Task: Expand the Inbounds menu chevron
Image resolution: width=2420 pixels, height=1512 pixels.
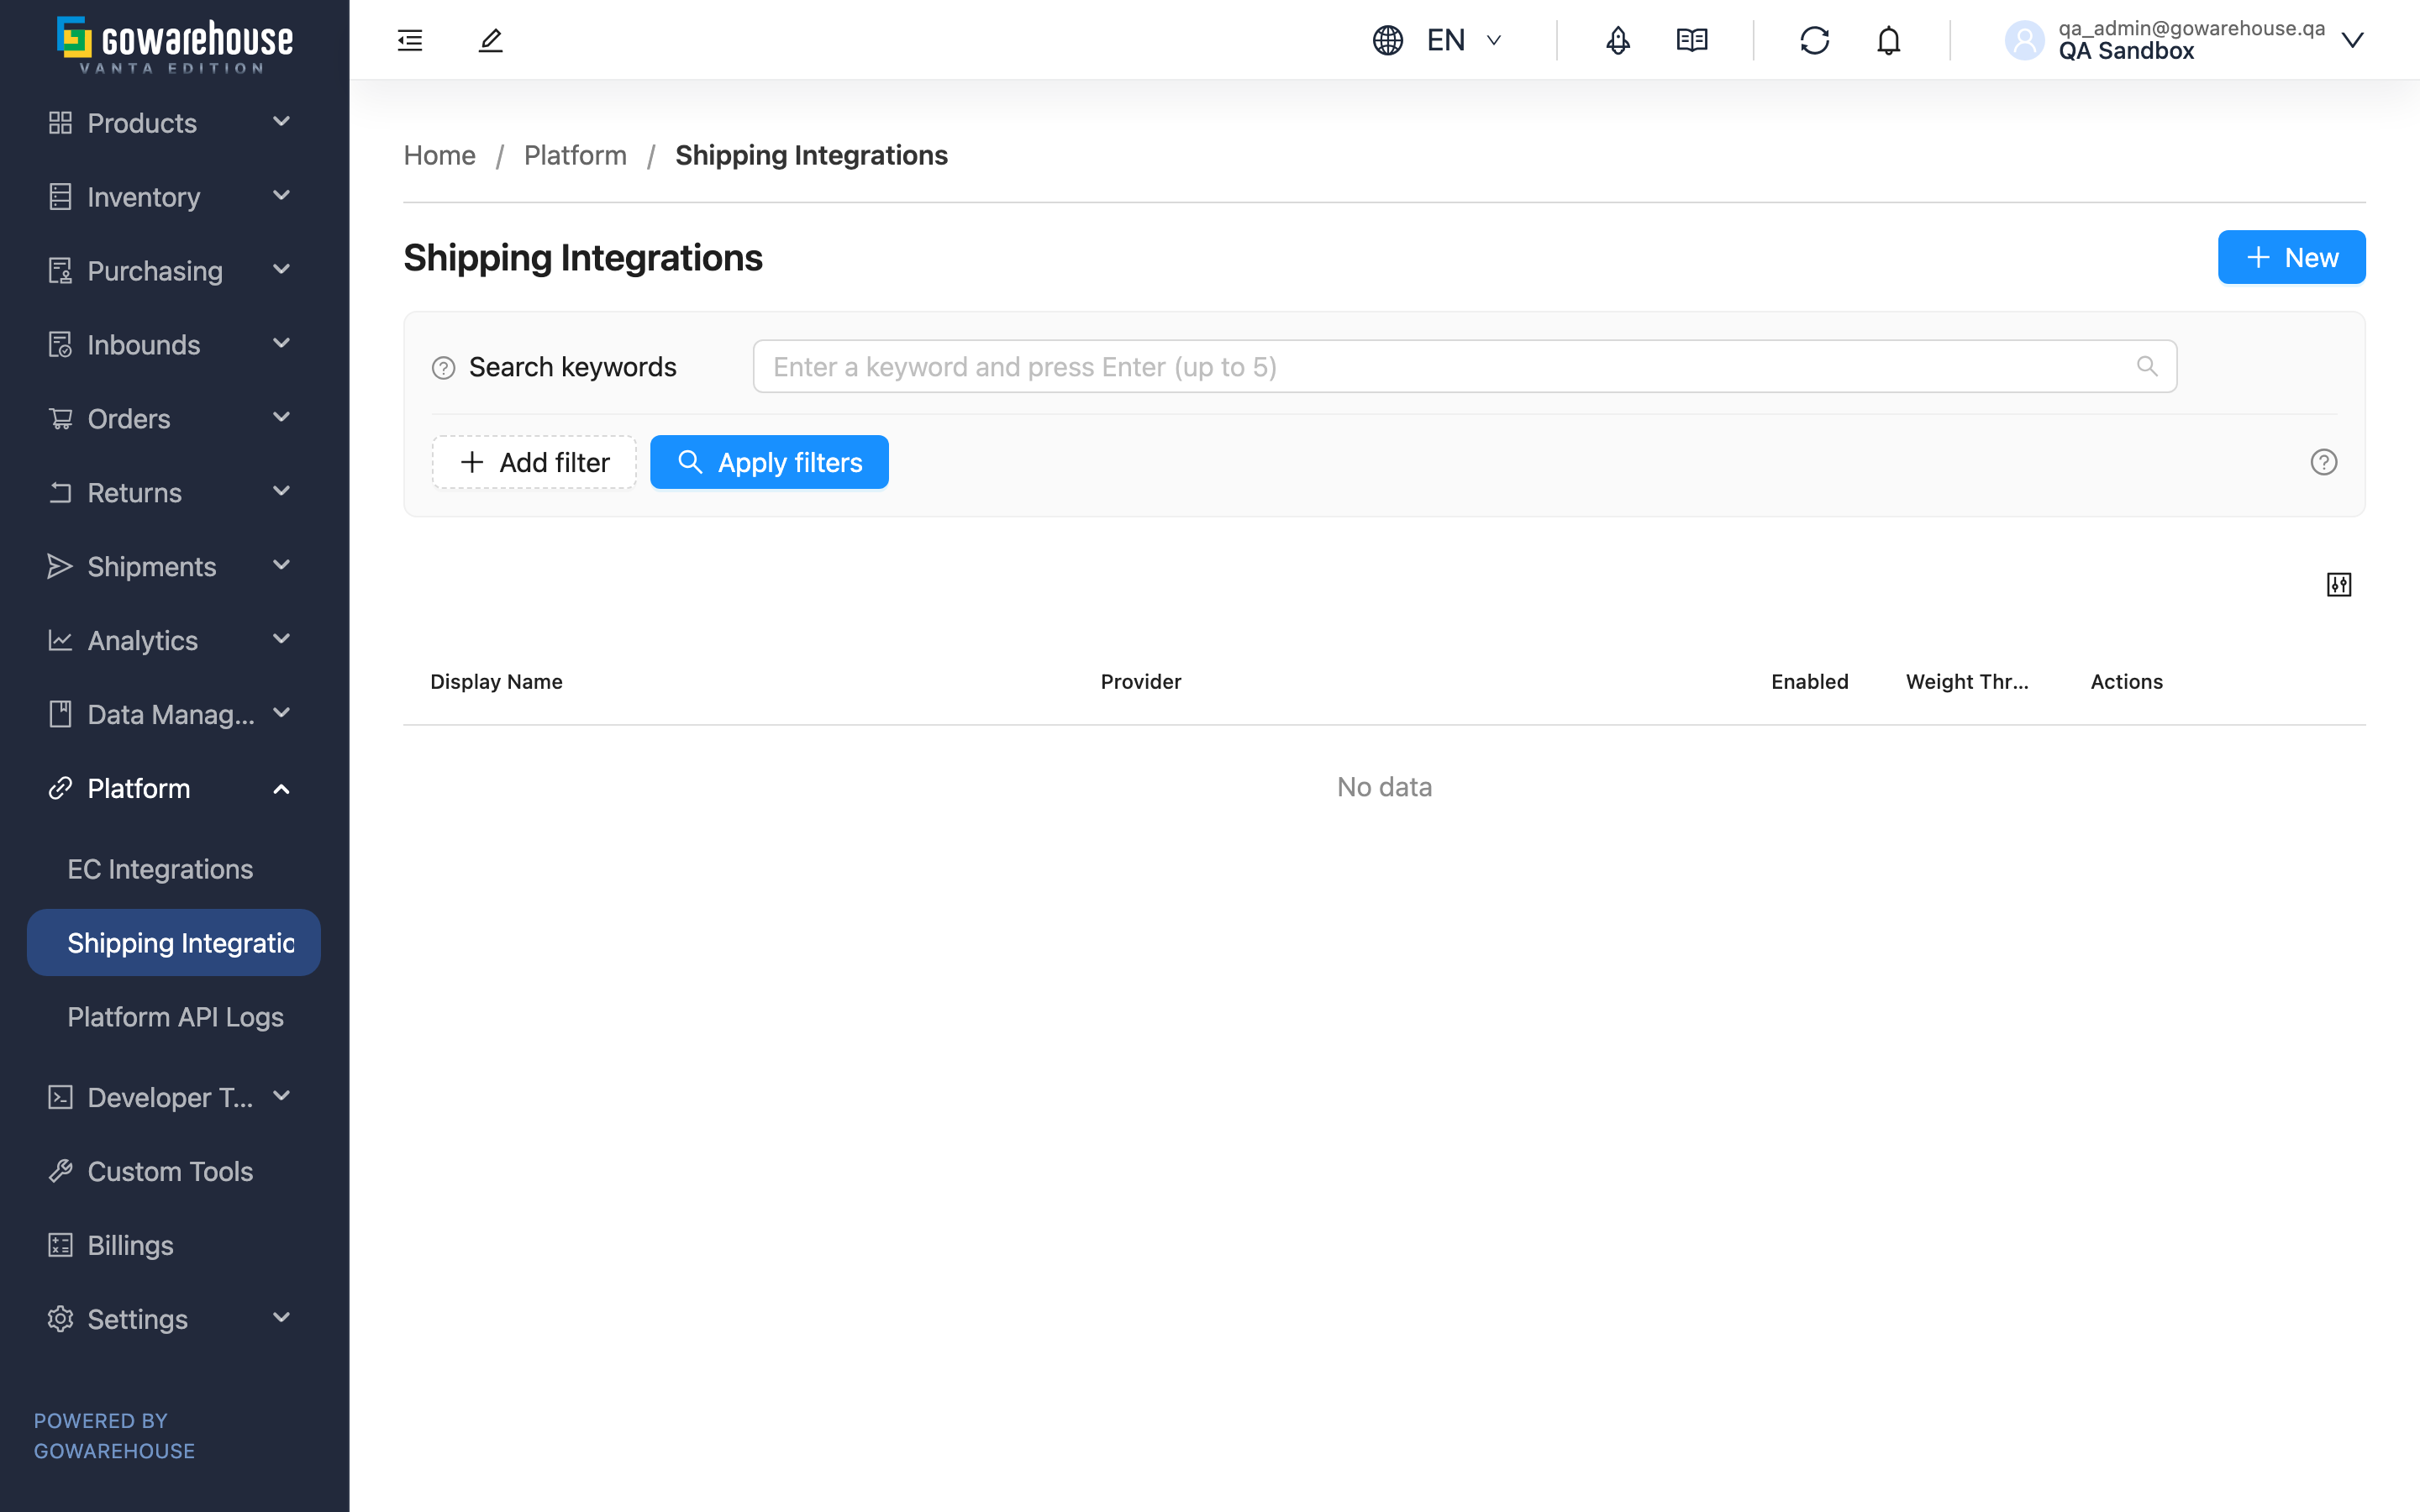Action: pos(281,344)
